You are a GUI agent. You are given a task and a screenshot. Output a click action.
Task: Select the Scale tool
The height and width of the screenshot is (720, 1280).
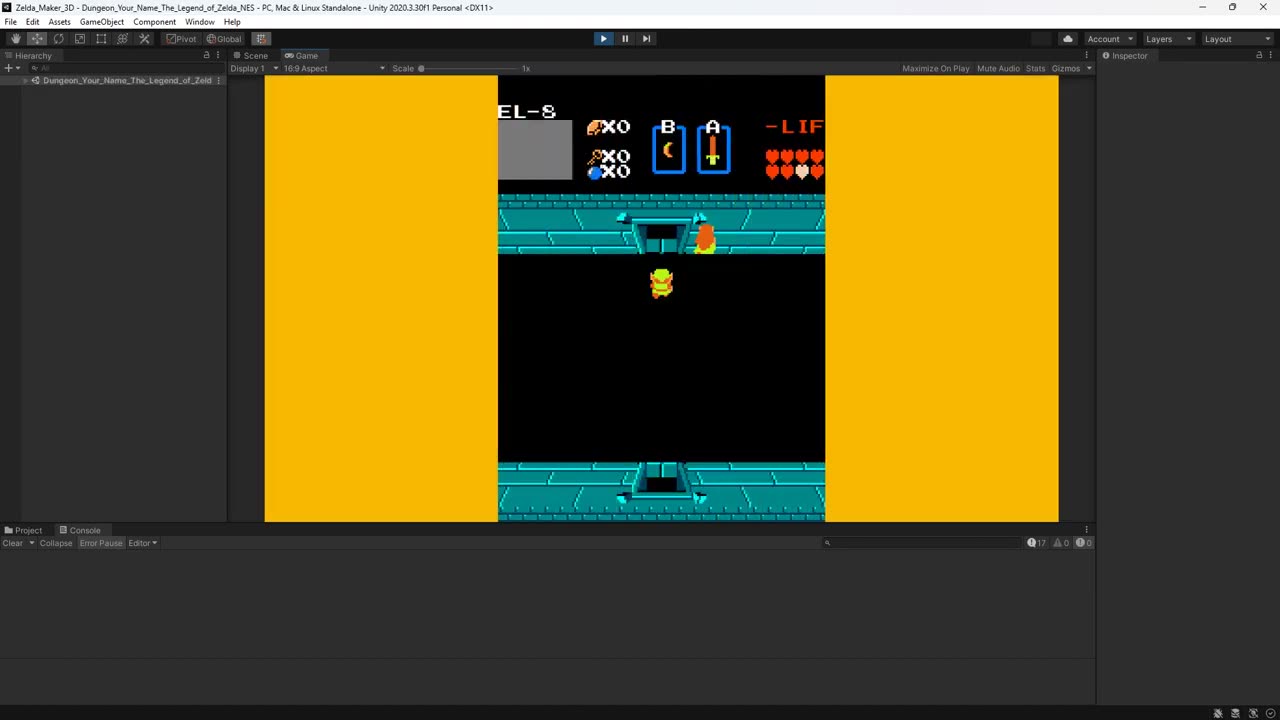(80, 39)
